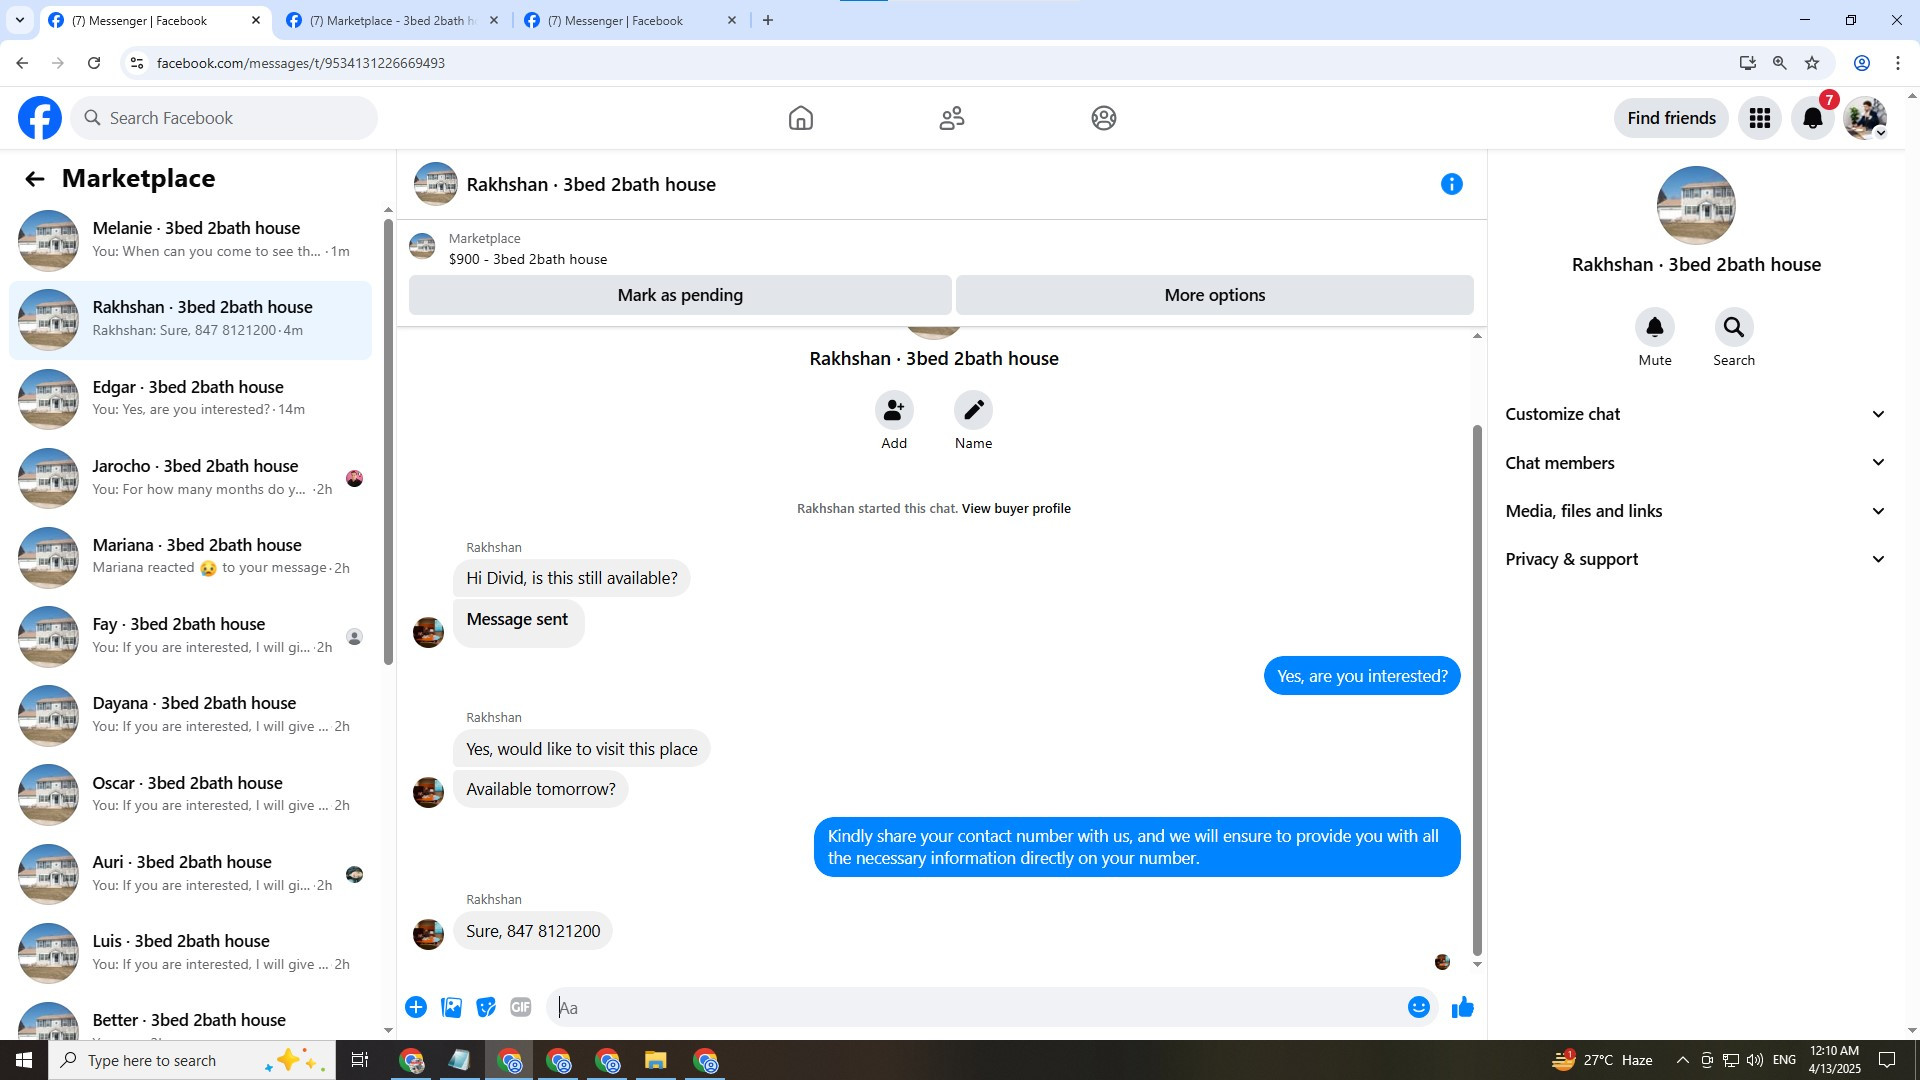Image resolution: width=1920 pixels, height=1080 pixels.
Task: Open browser zoom indicator
Action: [1780, 63]
